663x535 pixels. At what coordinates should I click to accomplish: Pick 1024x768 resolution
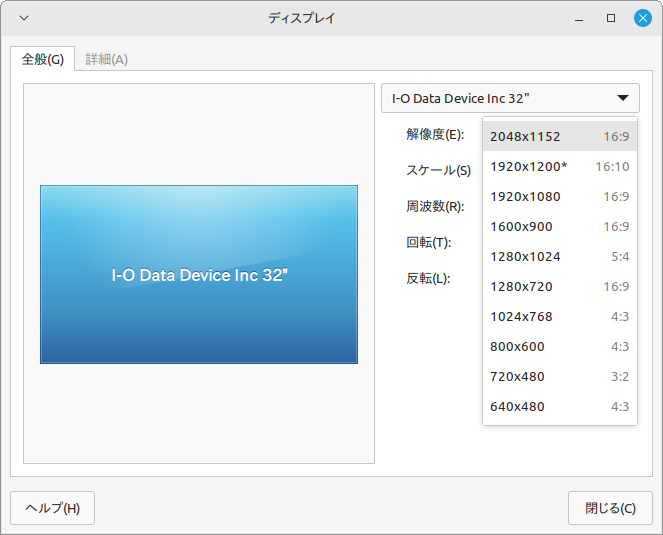coord(559,316)
